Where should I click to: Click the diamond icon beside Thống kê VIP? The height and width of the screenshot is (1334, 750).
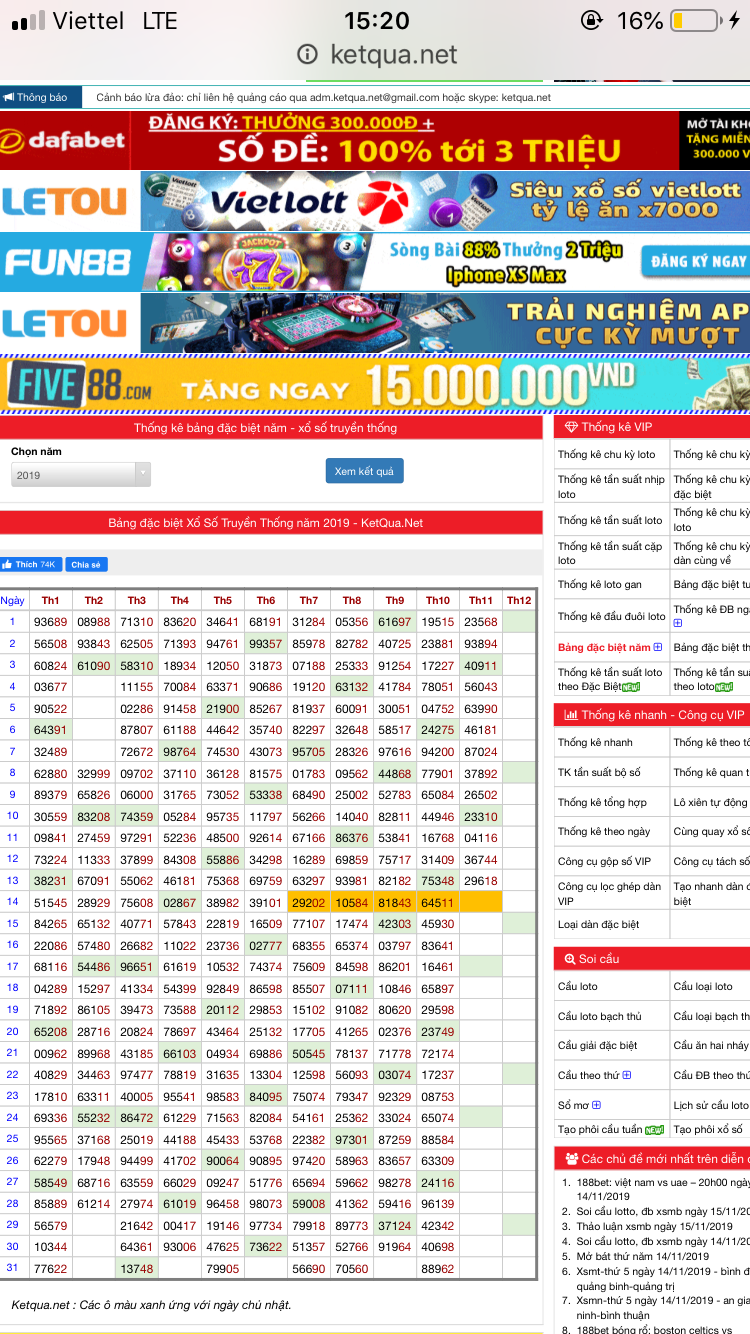(x=571, y=427)
